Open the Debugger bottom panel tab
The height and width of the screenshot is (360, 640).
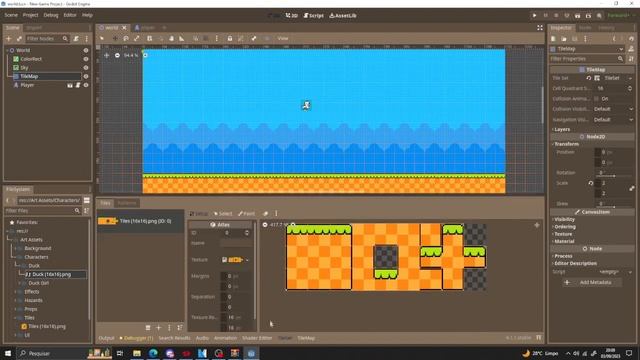(136, 338)
